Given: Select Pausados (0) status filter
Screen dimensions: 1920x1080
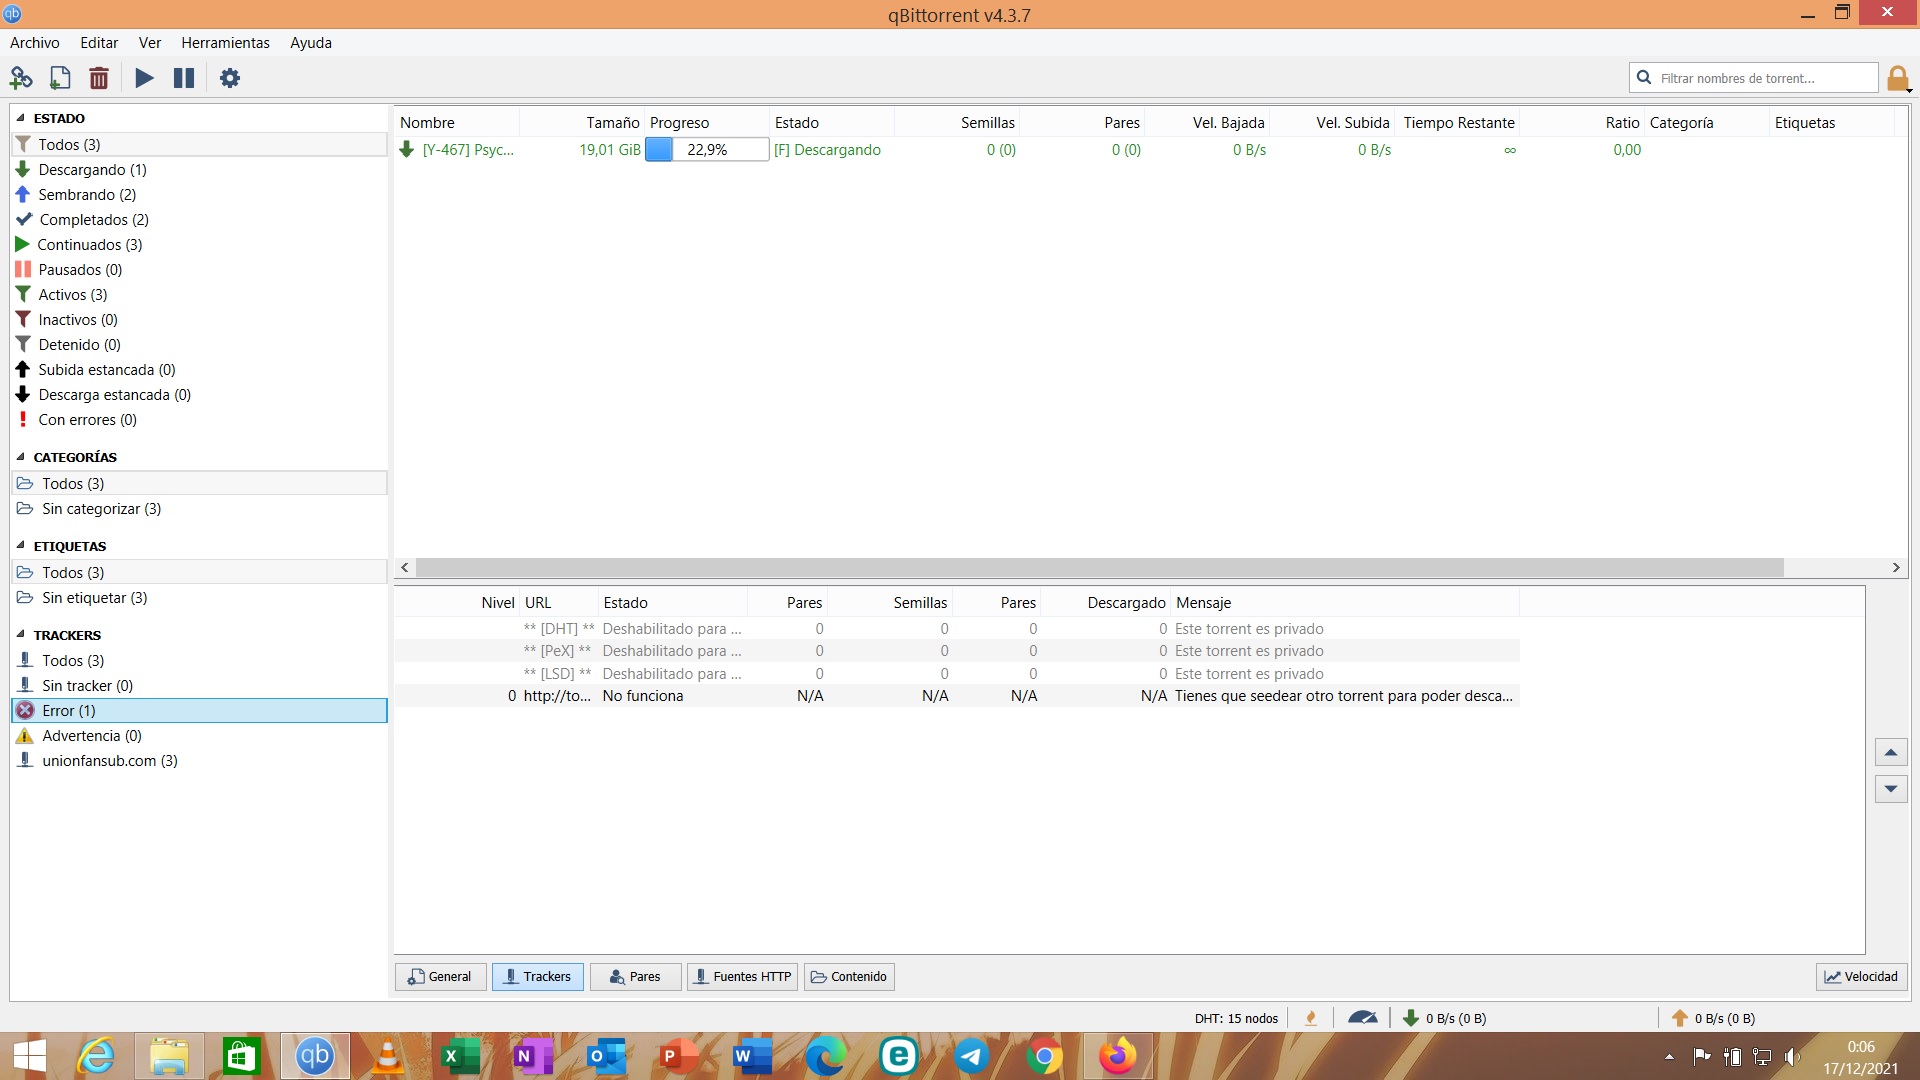Looking at the screenshot, I should pos(199,270).
